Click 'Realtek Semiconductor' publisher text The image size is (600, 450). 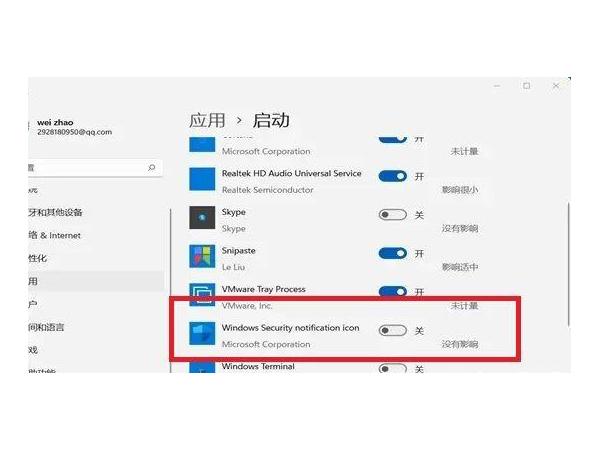267,190
